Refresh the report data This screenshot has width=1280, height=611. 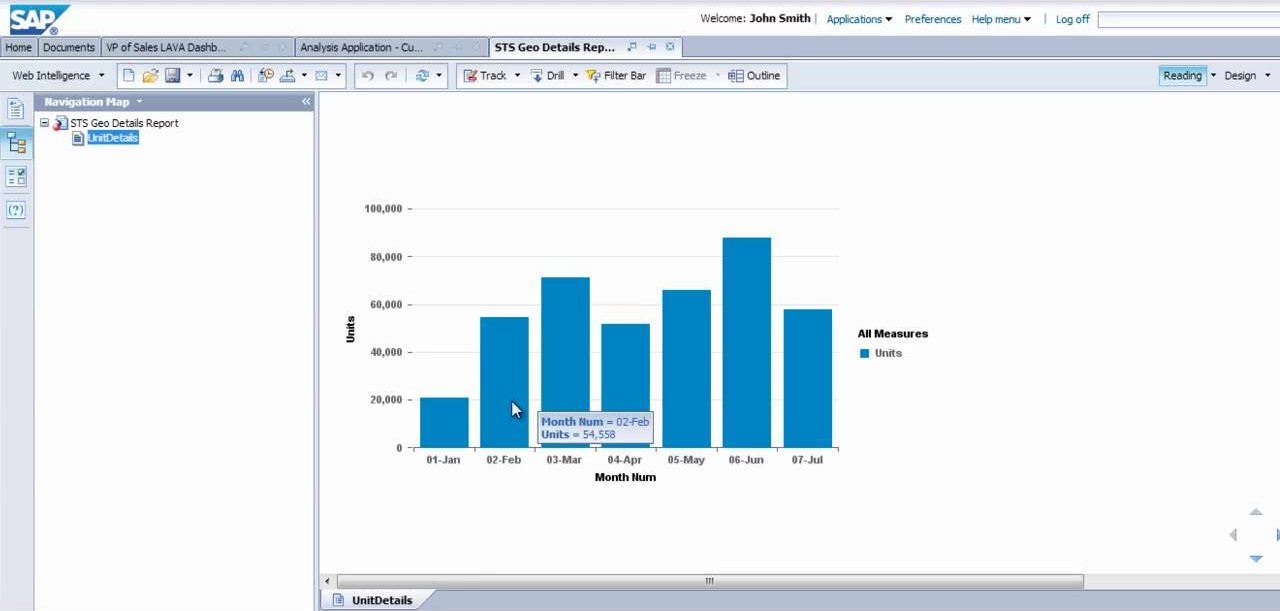[x=421, y=75]
